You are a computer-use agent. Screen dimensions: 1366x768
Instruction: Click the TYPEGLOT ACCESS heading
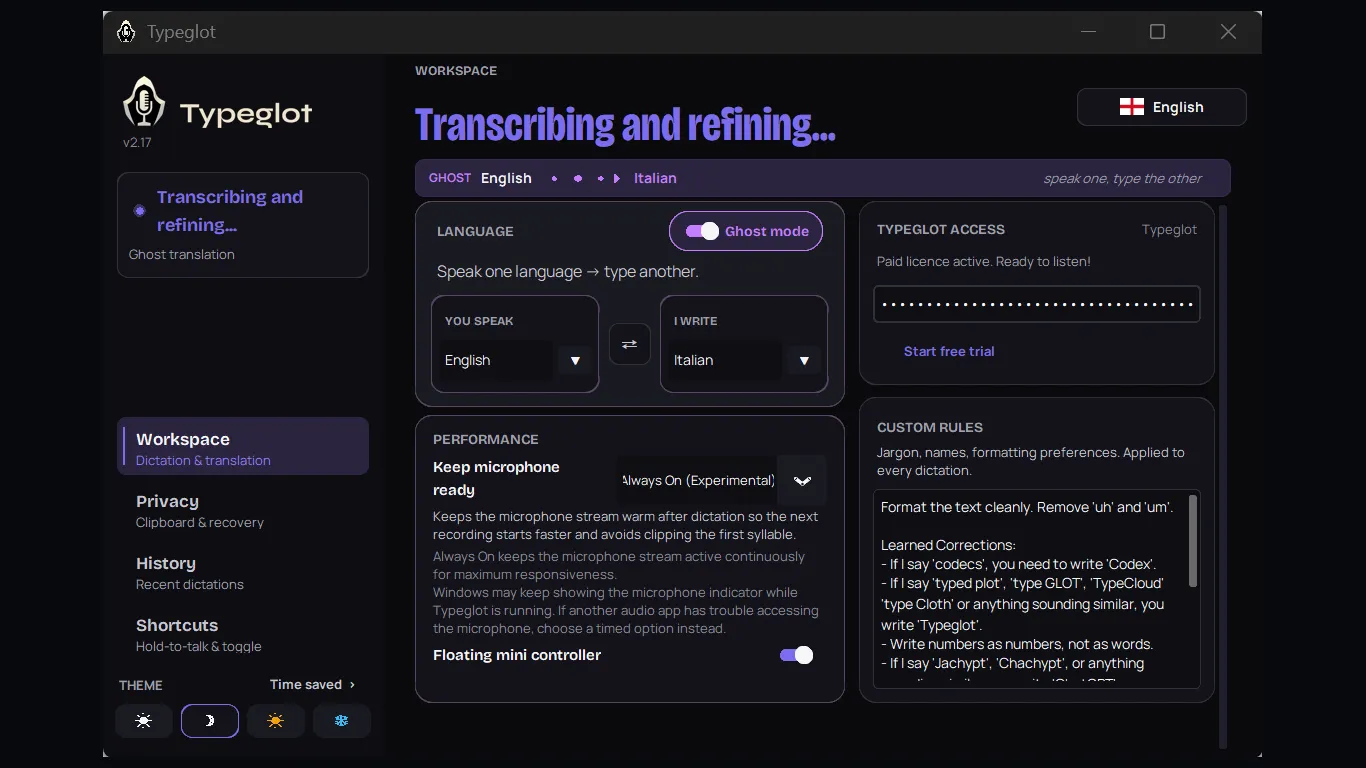tap(941, 229)
